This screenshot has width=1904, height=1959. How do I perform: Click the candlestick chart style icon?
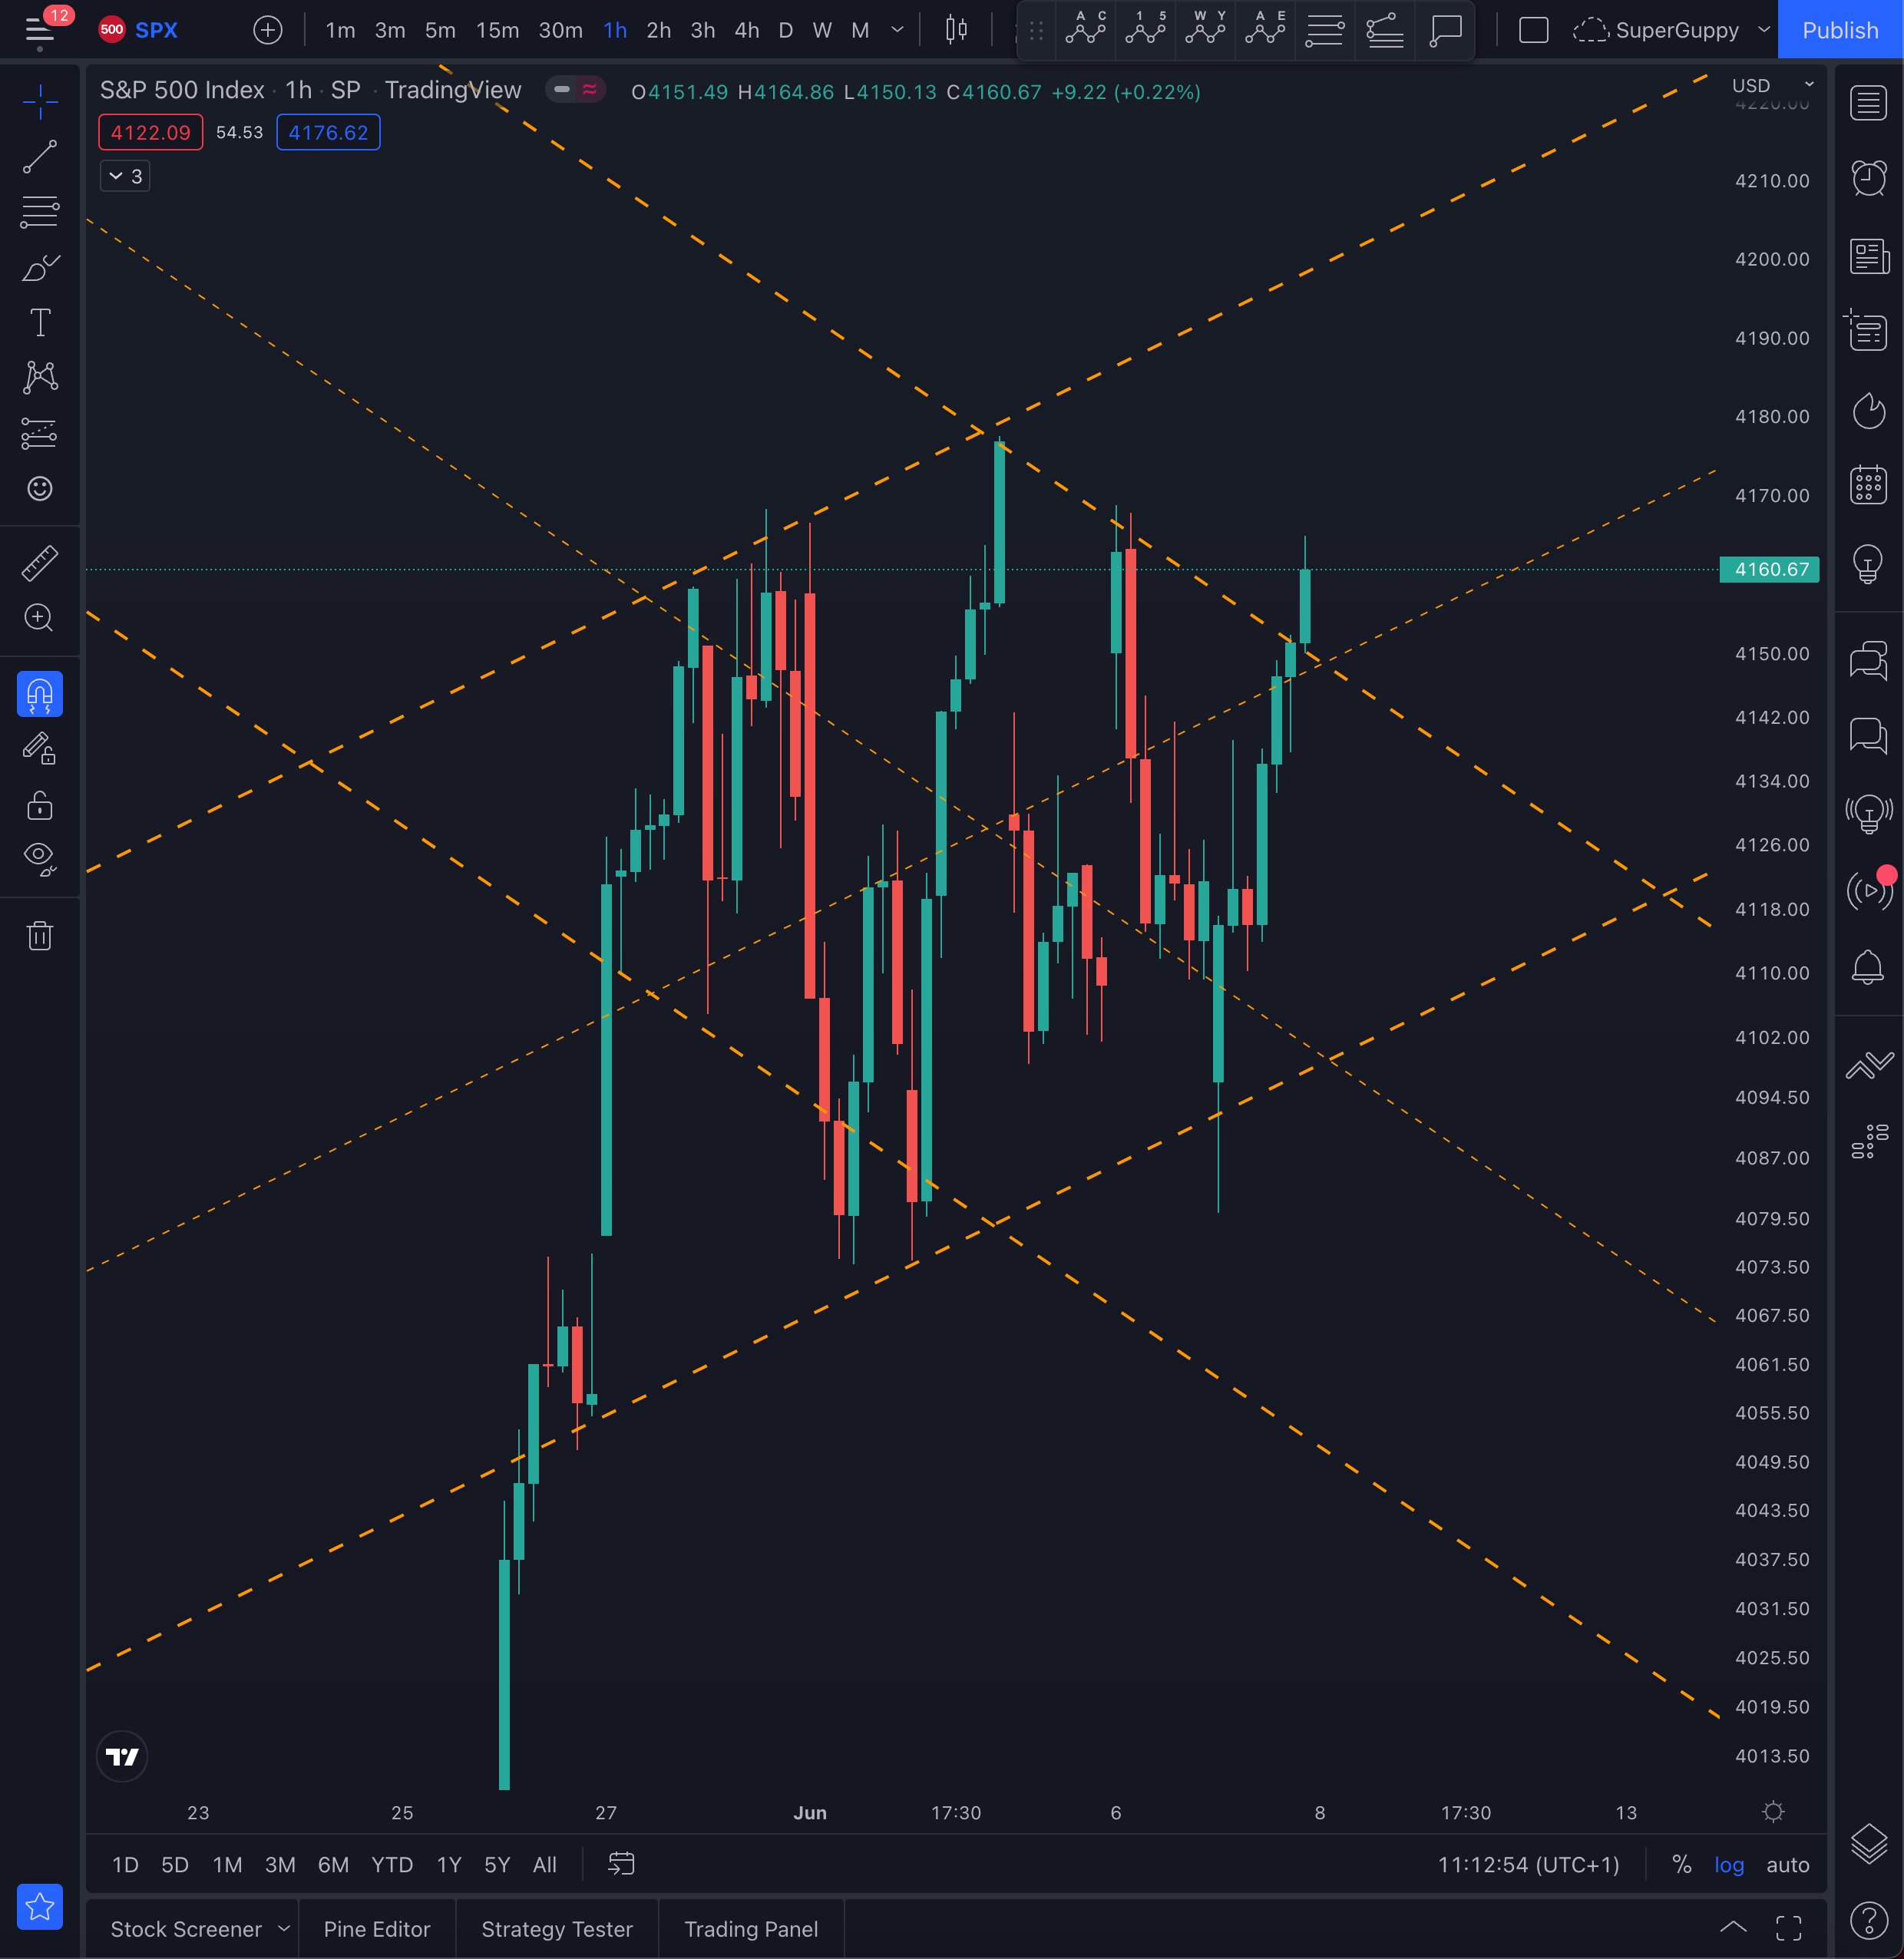tap(956, 30)
